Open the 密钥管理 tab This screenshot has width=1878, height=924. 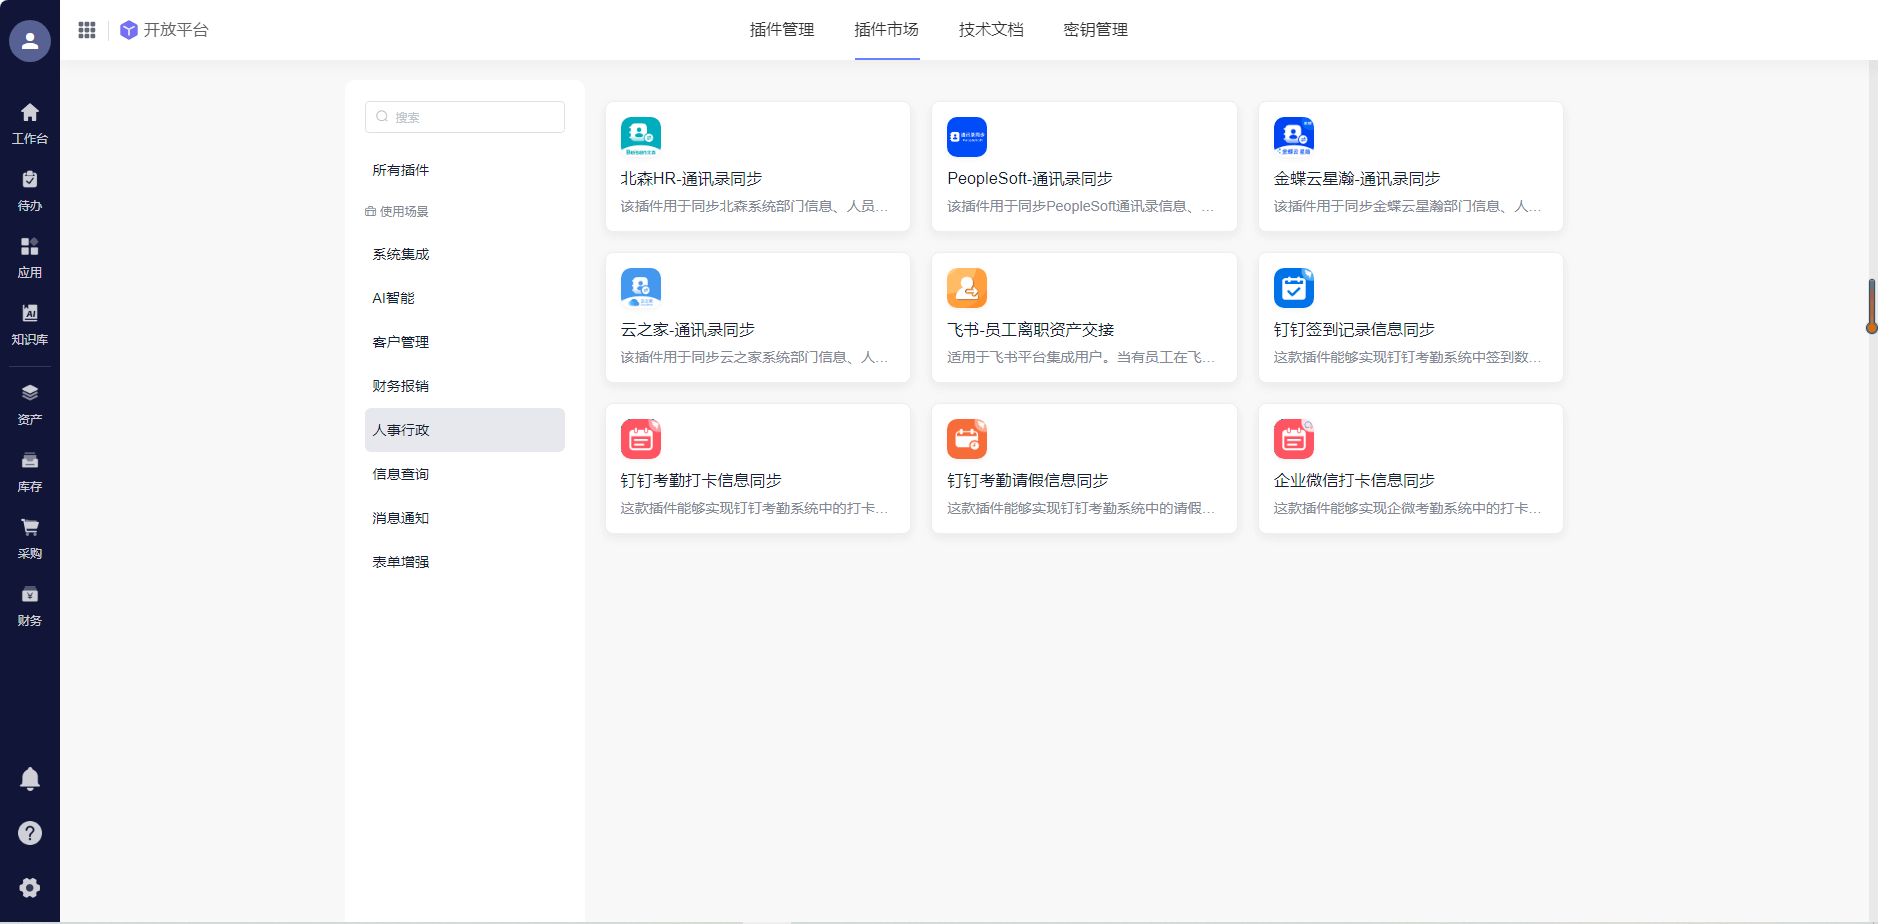pyautogui.click(x=1095, y=30)
